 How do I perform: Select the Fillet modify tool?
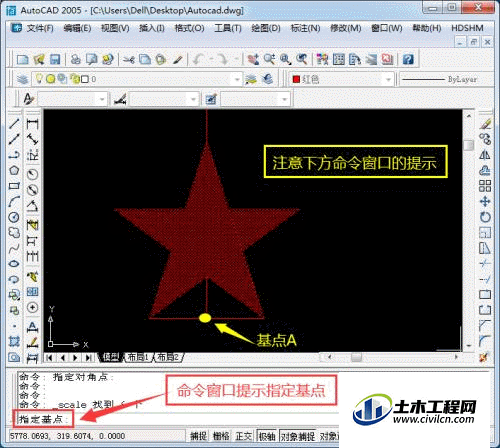[x=485, y=341]
